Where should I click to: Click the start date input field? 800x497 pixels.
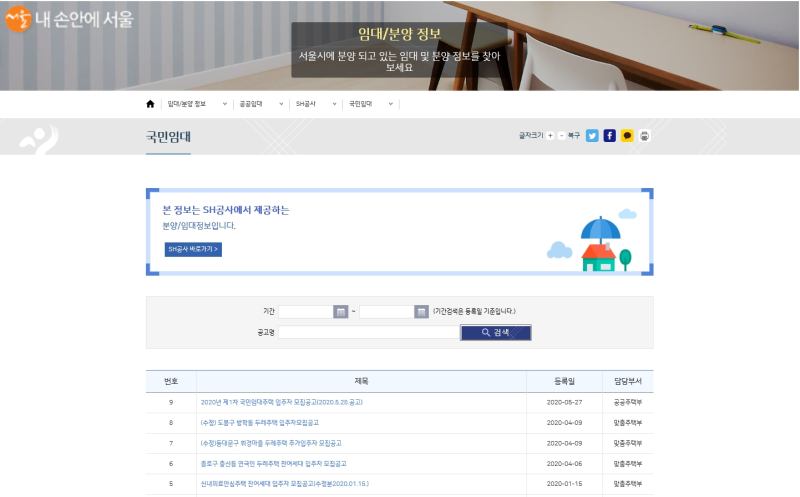tap(306, 311)
